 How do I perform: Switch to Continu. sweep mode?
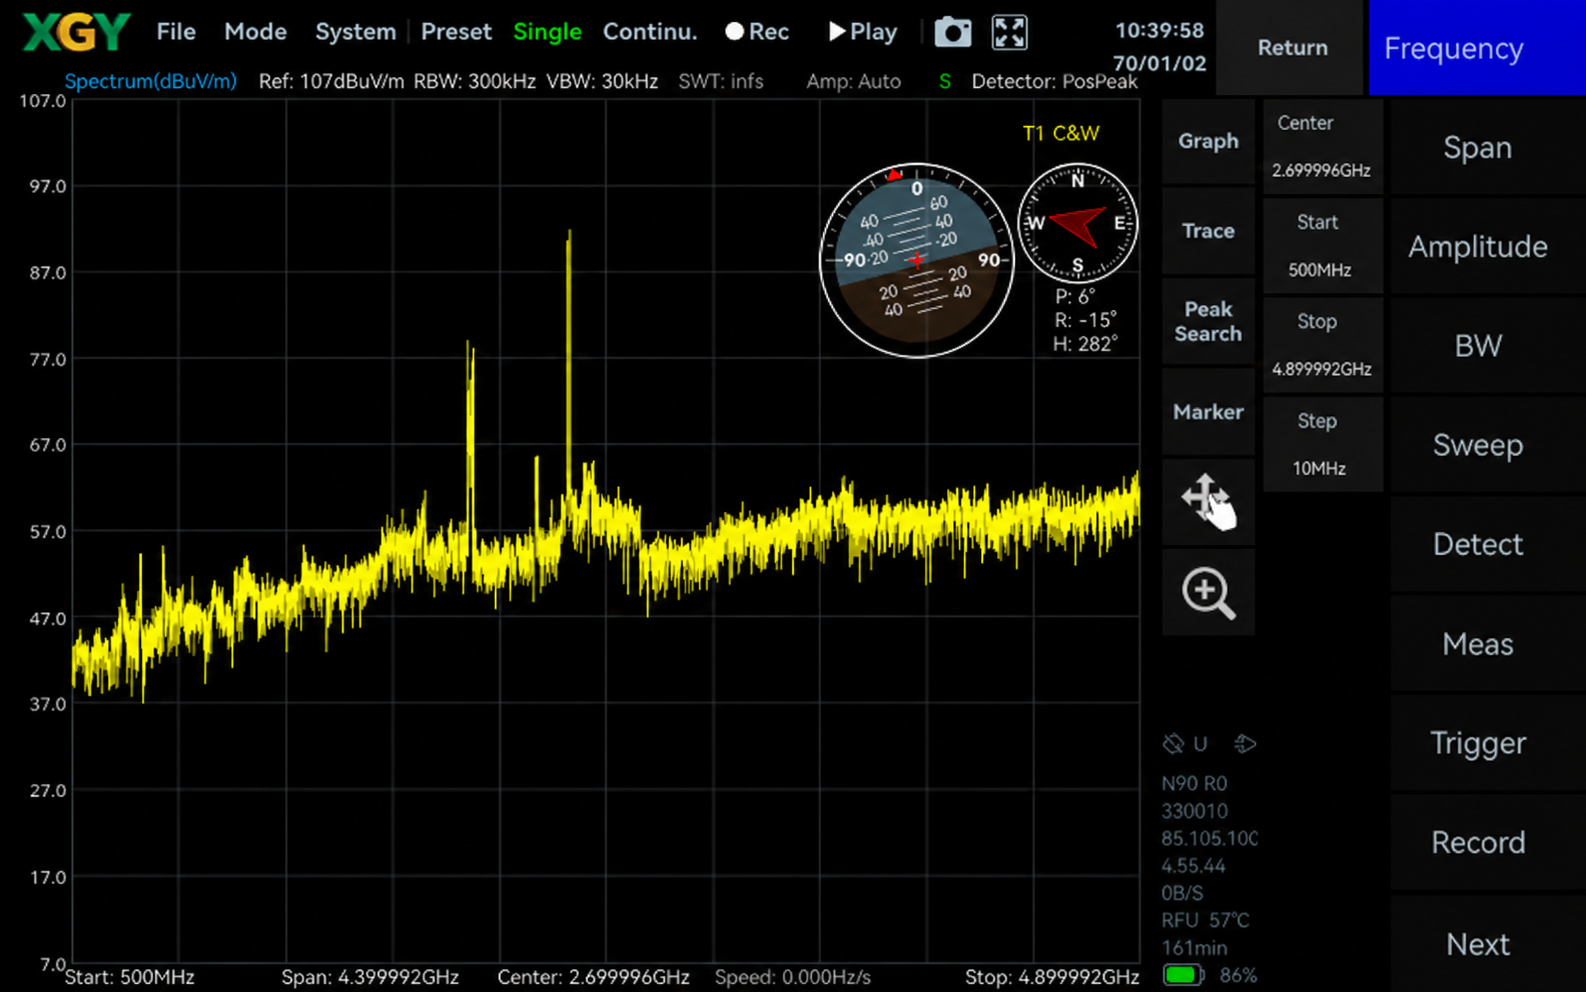click(x=650, y=32)
